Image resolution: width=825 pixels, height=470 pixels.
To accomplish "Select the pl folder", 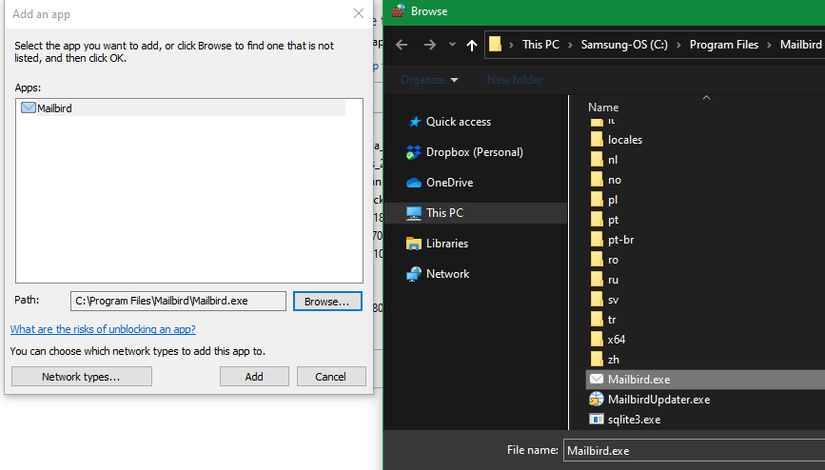I will (x=612, y=199).
